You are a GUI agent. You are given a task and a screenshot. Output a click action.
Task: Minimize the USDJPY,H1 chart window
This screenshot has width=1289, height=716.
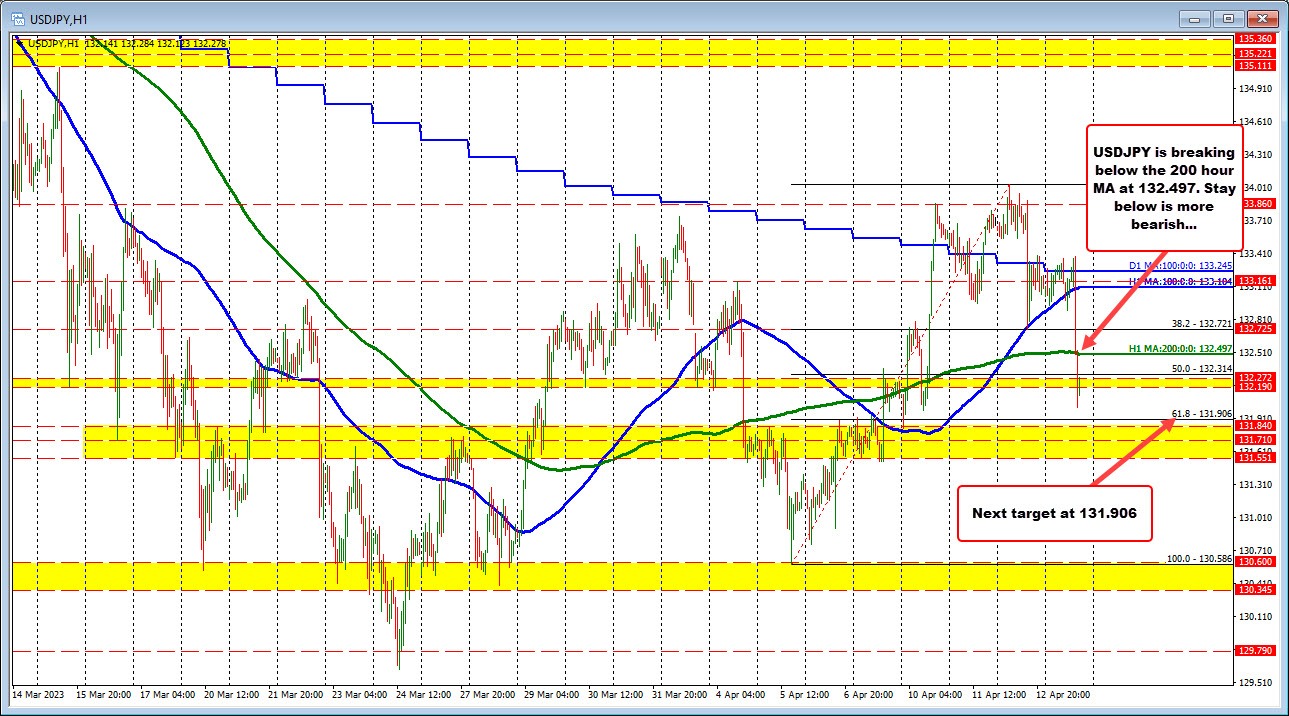(1197, 17)
